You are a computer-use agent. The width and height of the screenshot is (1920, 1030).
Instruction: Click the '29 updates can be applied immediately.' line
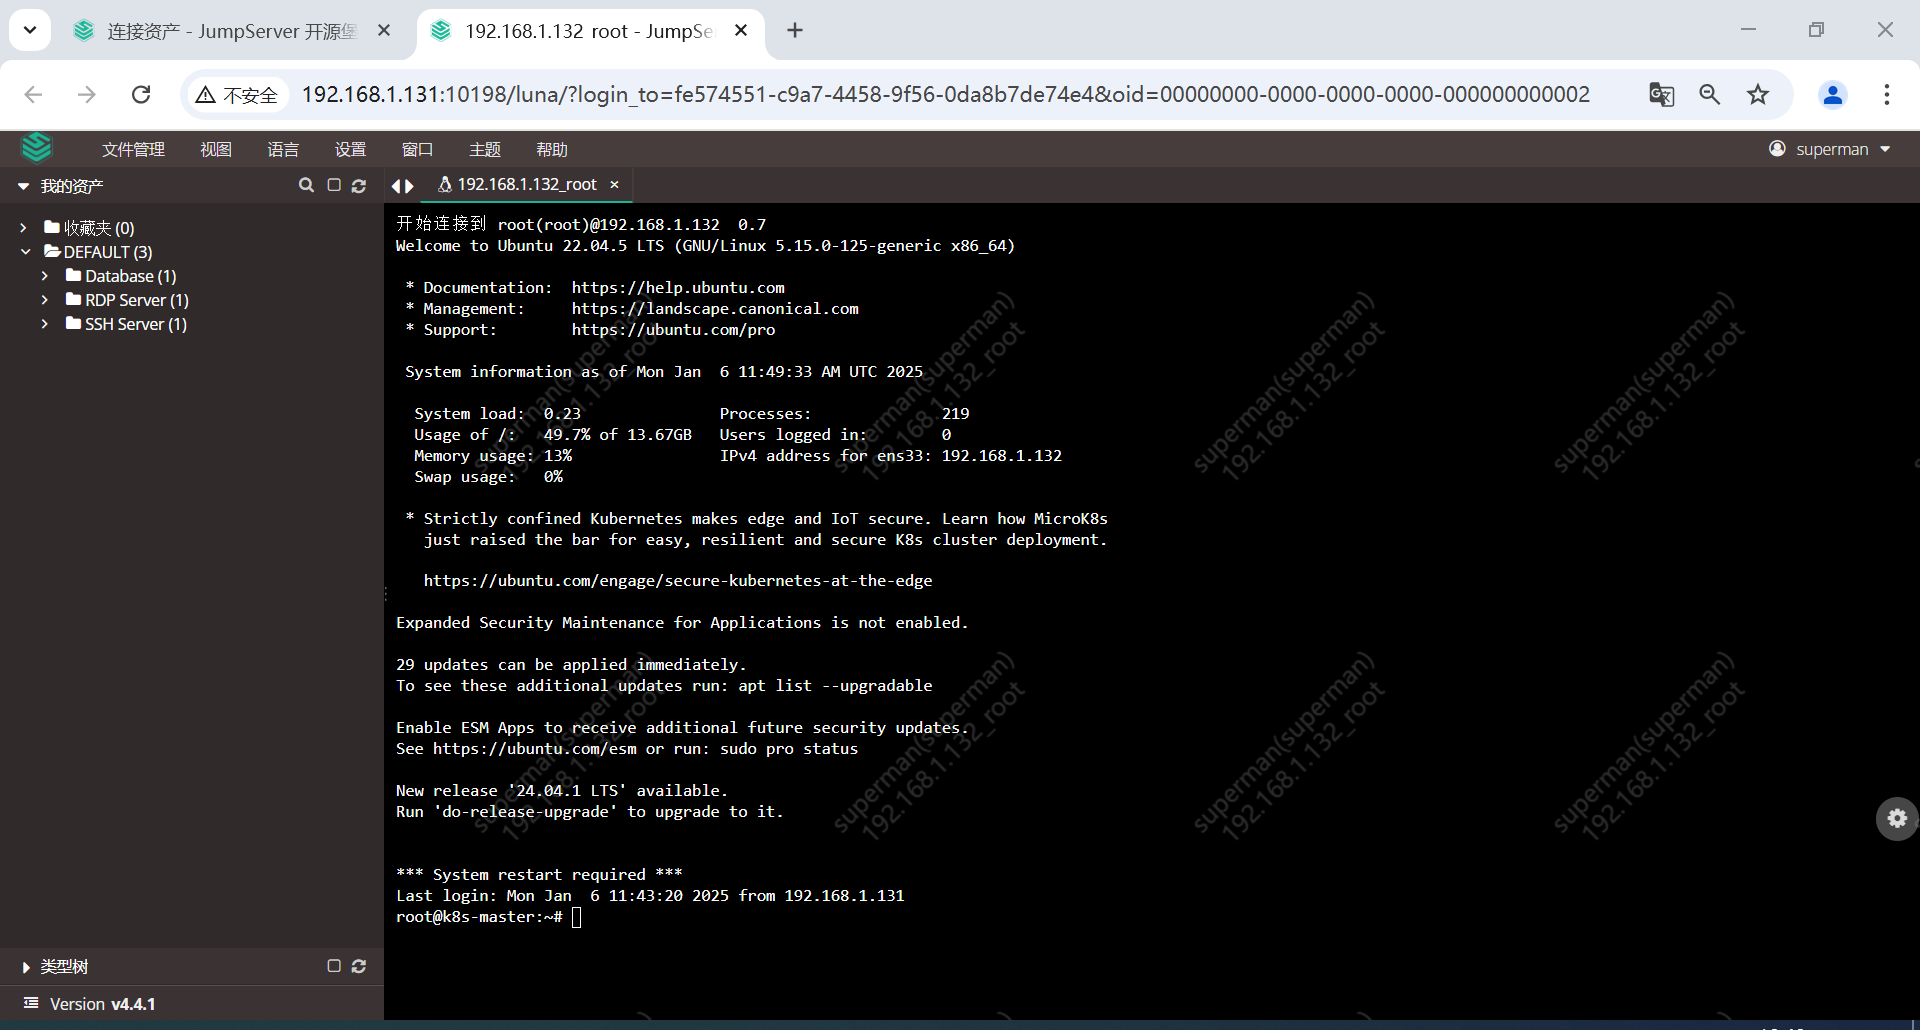[571, 665]
